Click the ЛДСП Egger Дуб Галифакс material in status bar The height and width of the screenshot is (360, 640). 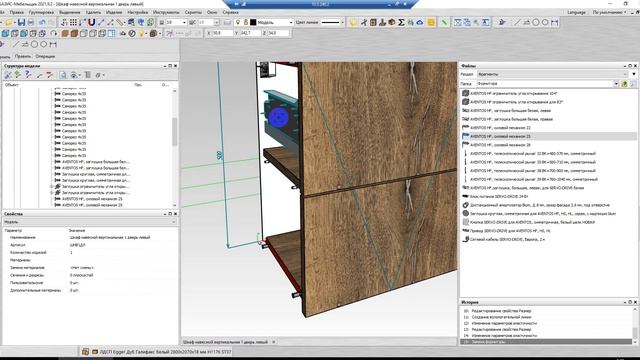(x=165, y=351)
